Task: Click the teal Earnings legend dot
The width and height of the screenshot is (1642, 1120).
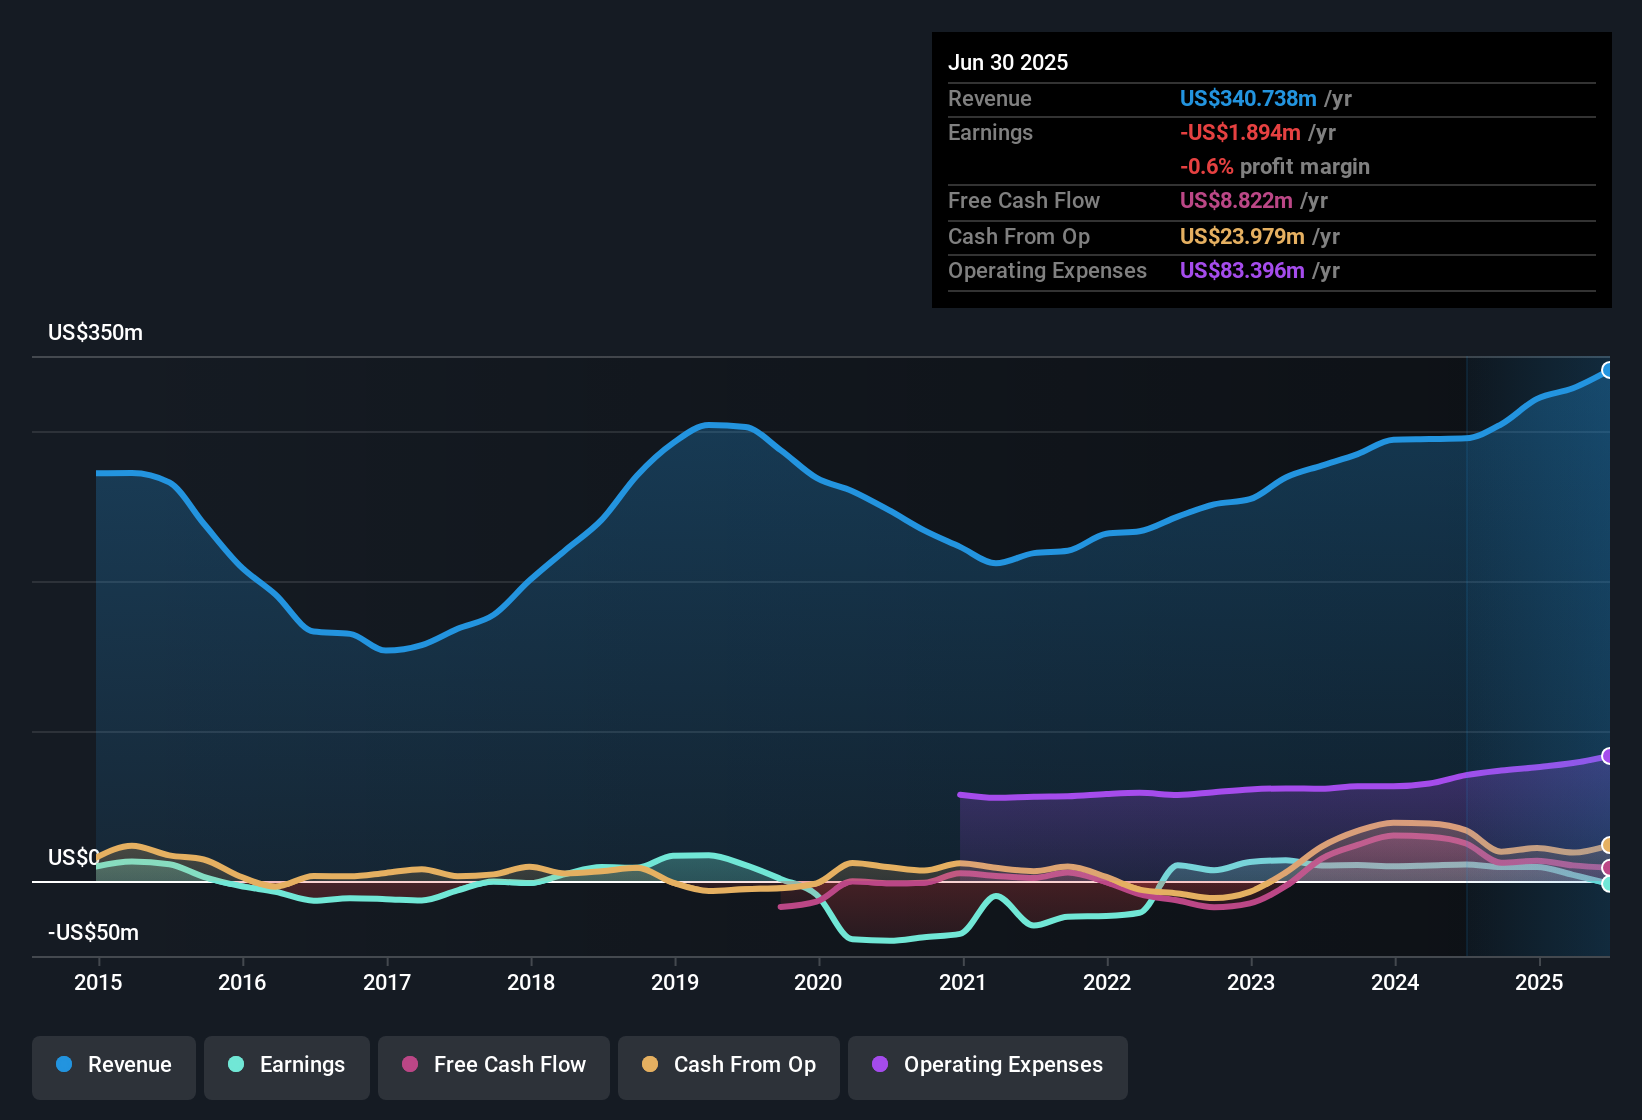Action: coord(236,1064)
